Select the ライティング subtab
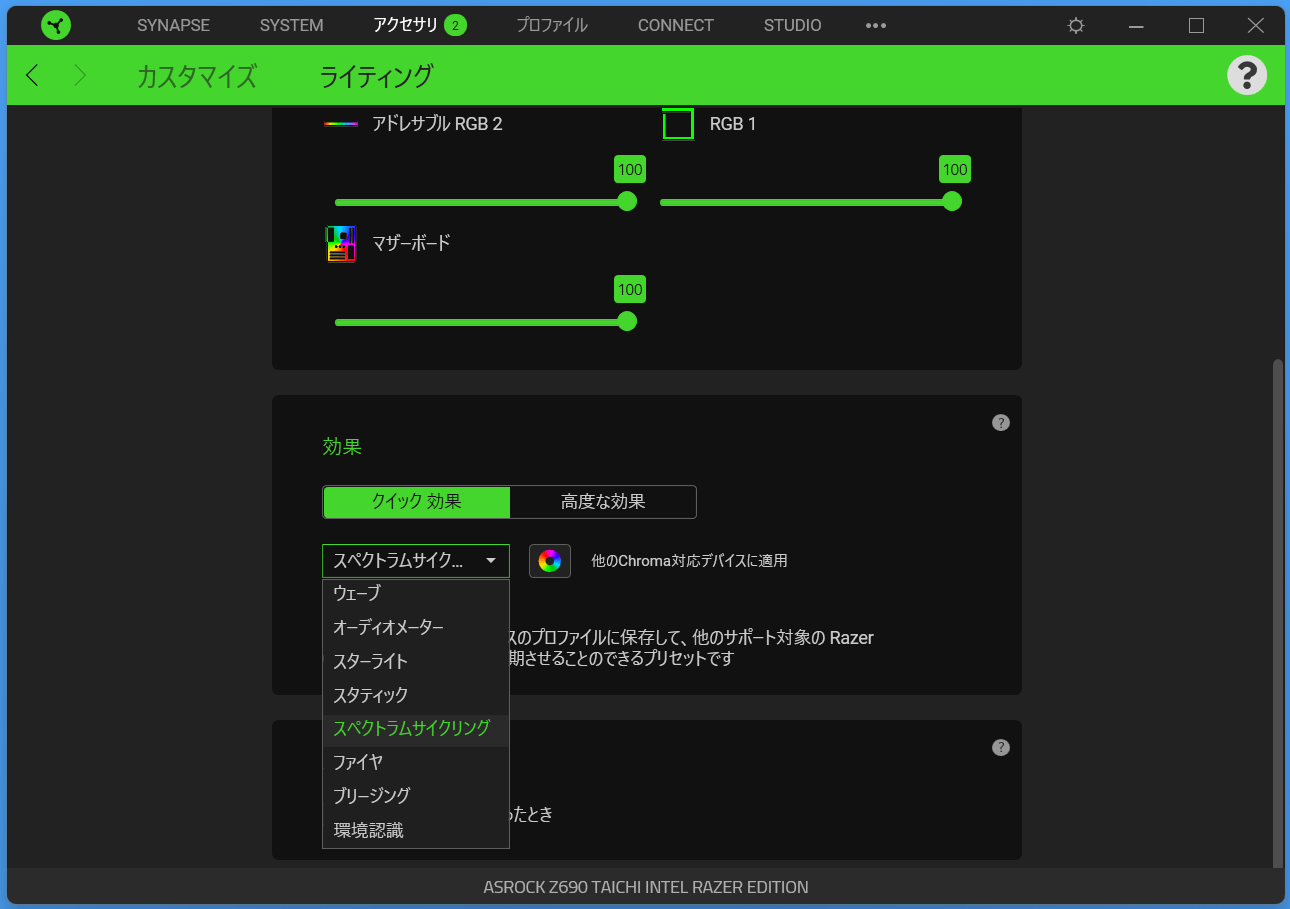Screen dimensions: 1290x909 click(x=376, y=76)
